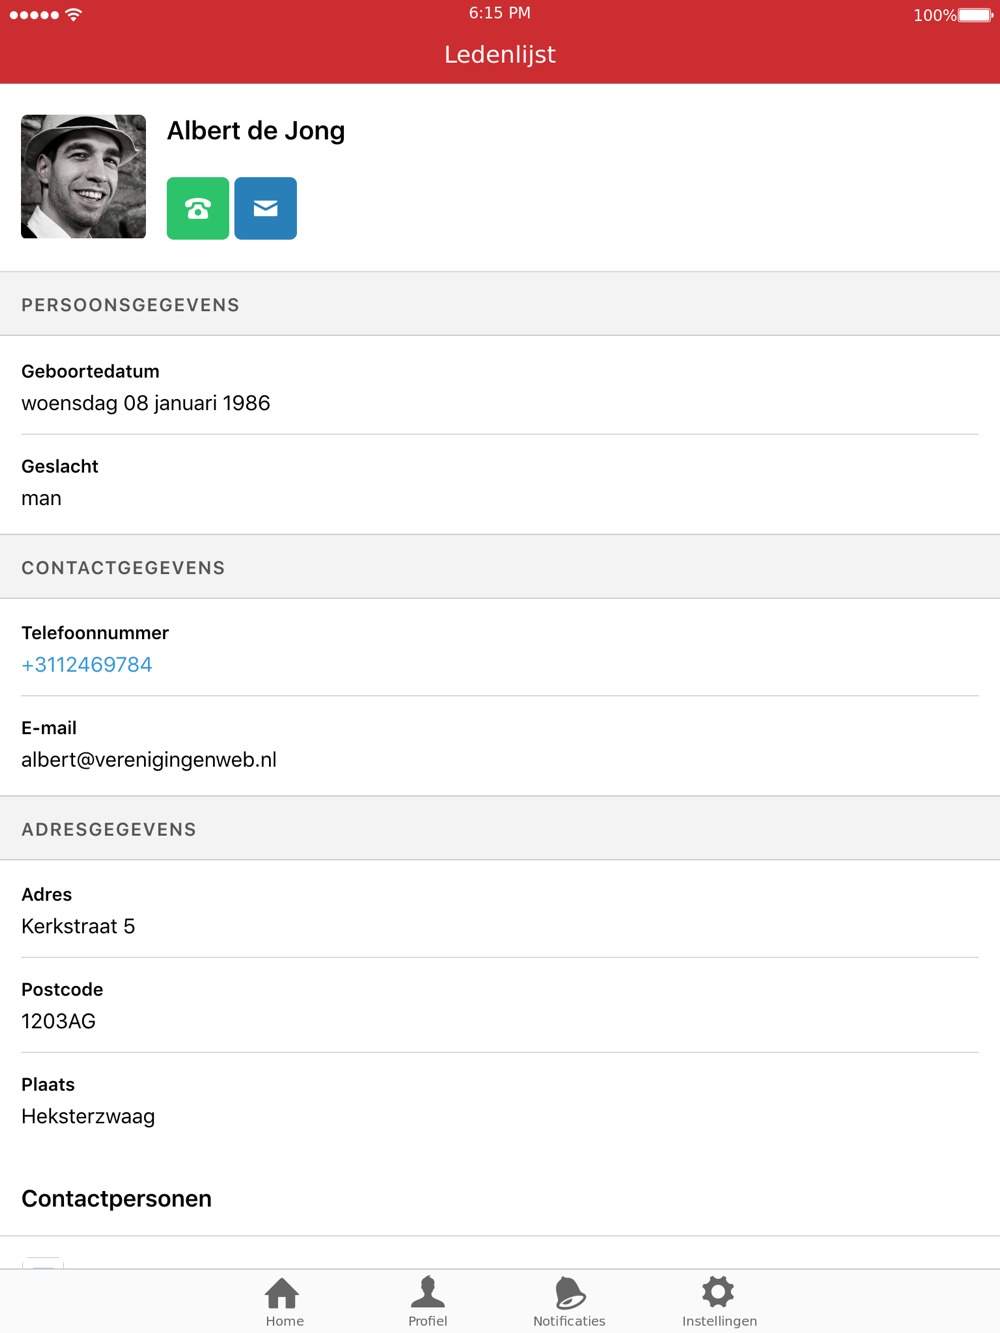The width and height of the screenshot is (1000, 1333).
Task: Select the email albert@verenigingenweb.nl
Action: 149,760
